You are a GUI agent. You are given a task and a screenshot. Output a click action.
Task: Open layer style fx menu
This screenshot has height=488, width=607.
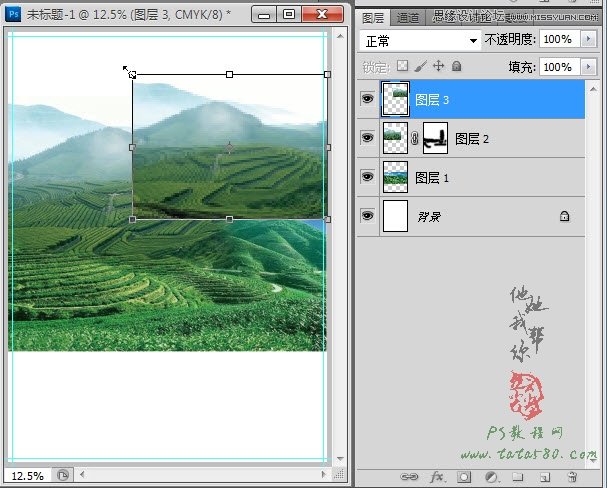tap(437, 477)
